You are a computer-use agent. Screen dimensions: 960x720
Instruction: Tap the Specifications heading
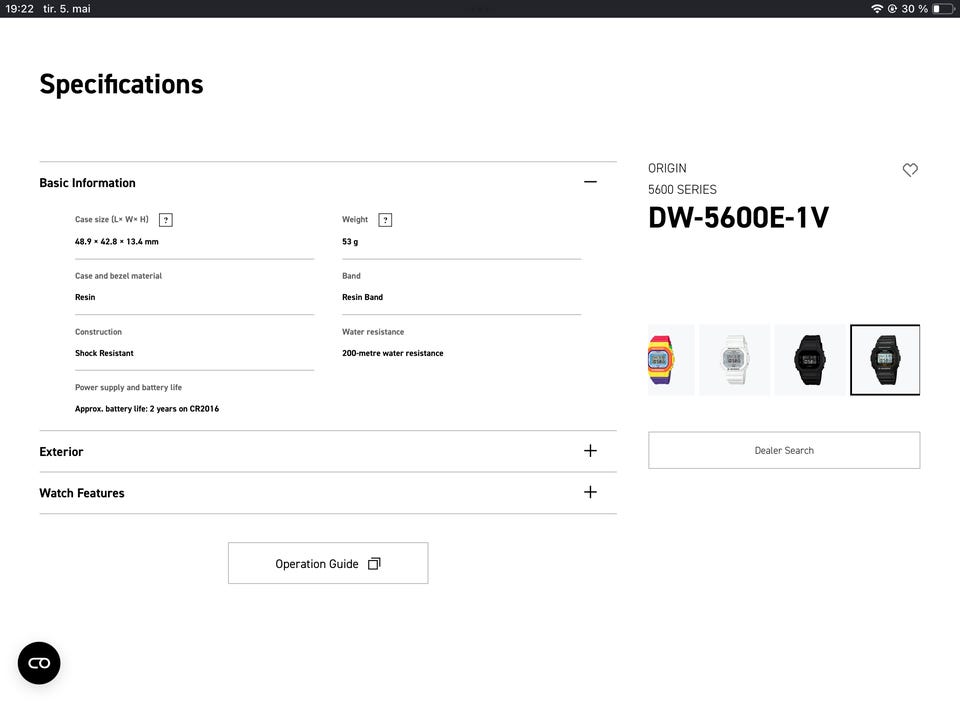click(121, 84)
